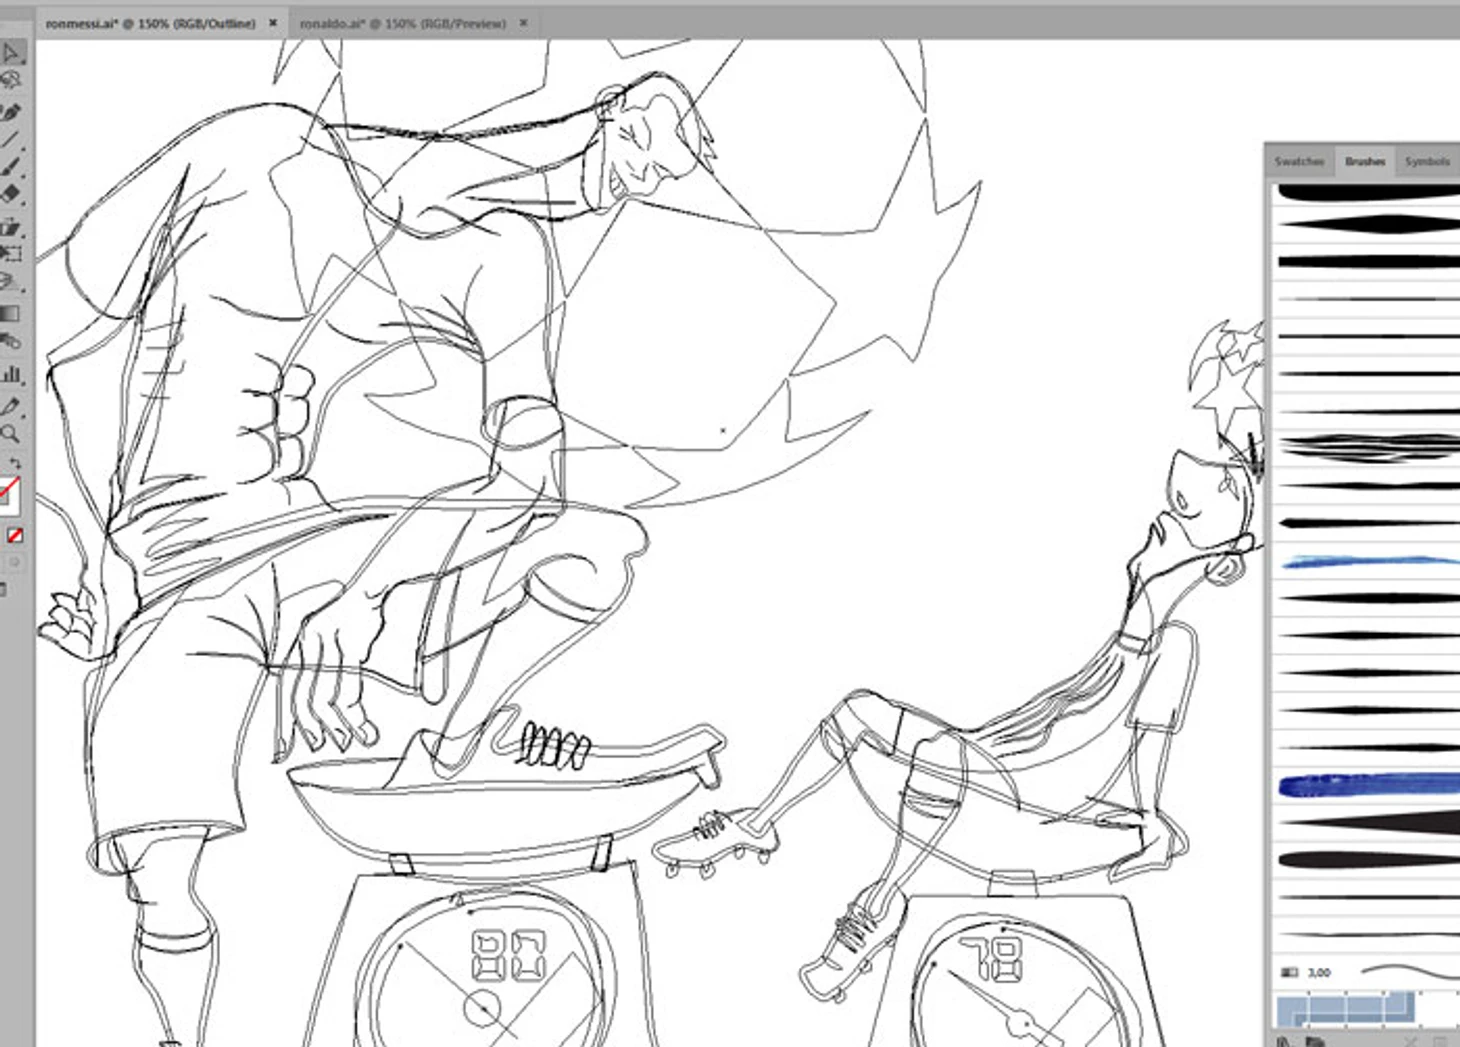Open Brush Libraries menu icon
This screenshot has height=1047, width=1460.
(x=1284, y=1041)
